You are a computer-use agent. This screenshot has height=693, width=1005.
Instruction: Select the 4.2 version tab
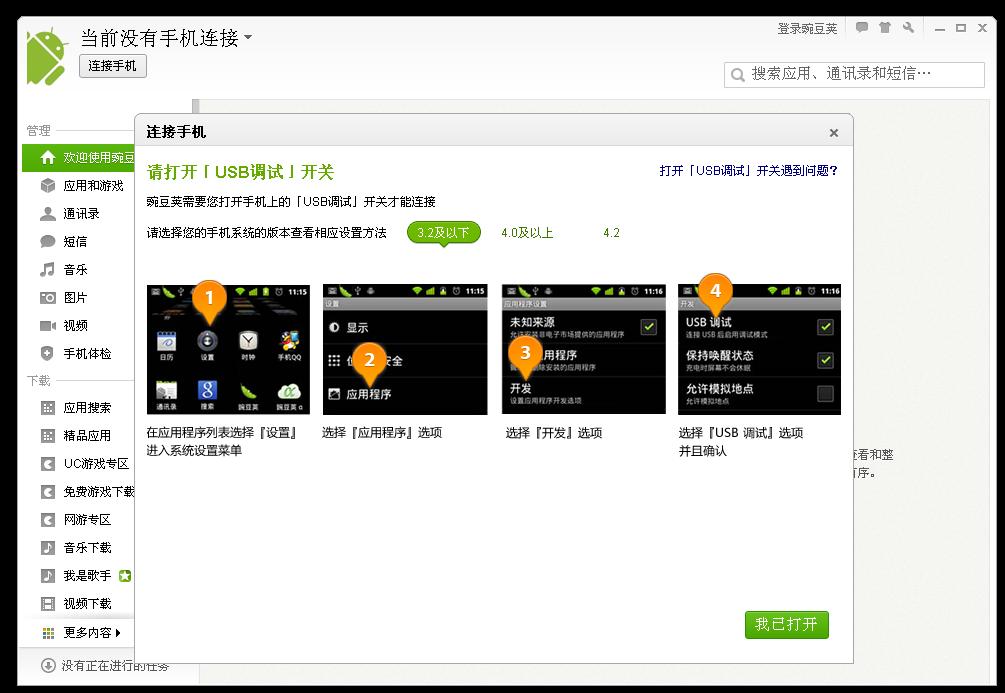pyautogui.click(x=611, y=233)
